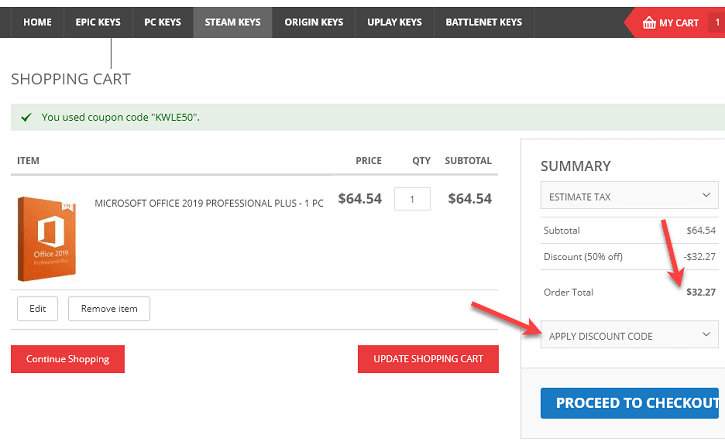The image size is (725, 445).
Task: Open the Office 2019 product thumbnail
Action: [x=47, y=239]
